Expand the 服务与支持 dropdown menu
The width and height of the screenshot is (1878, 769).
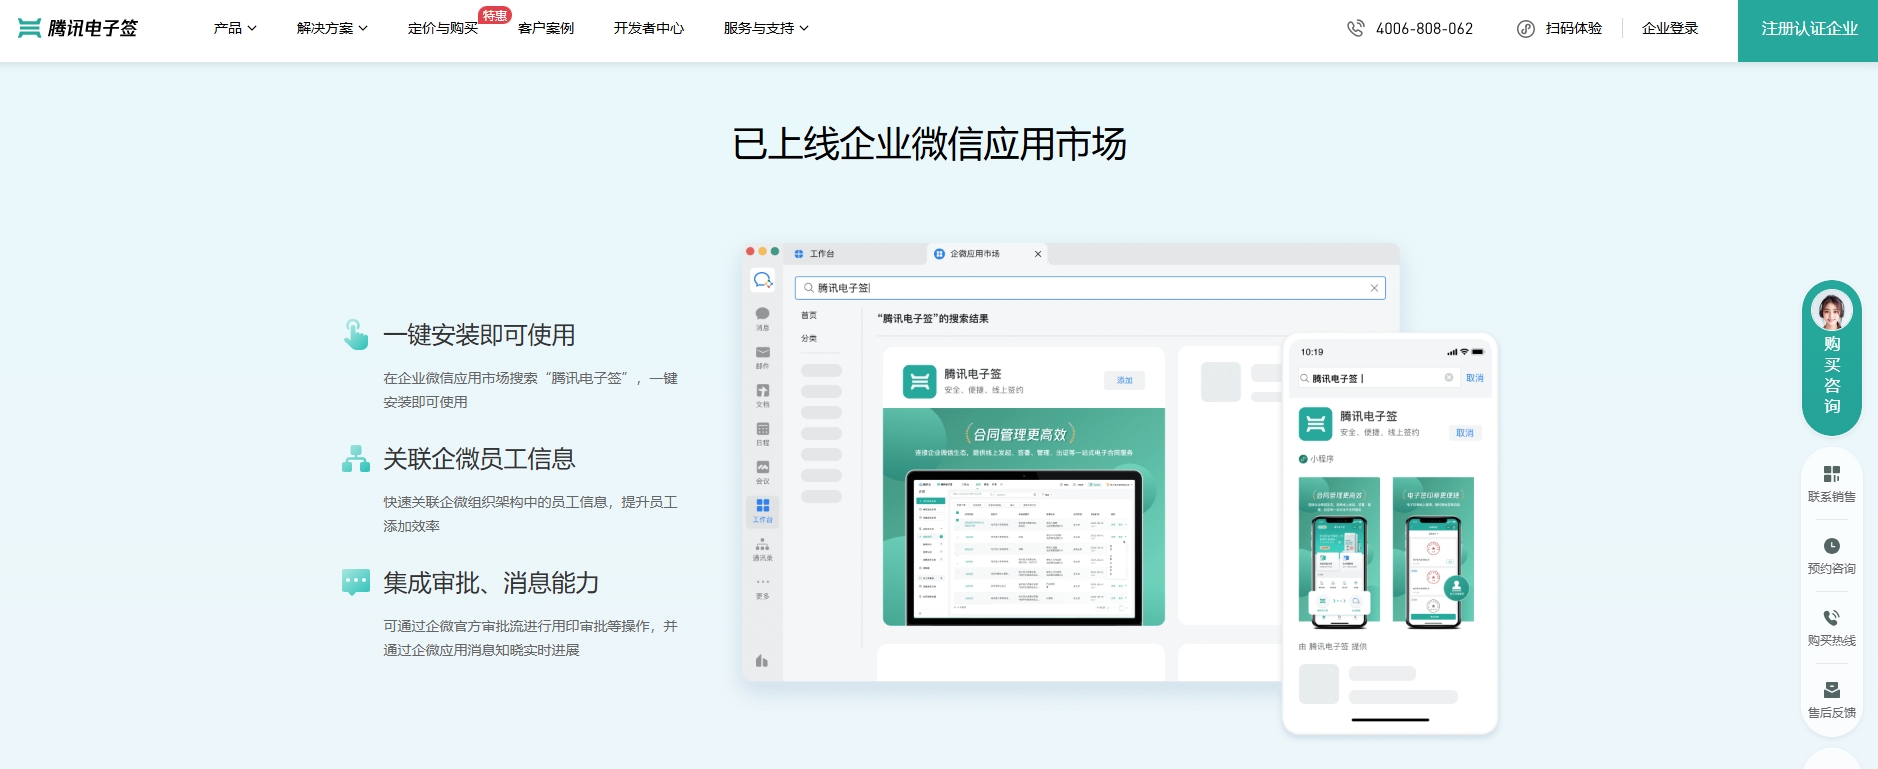point(766,28)
